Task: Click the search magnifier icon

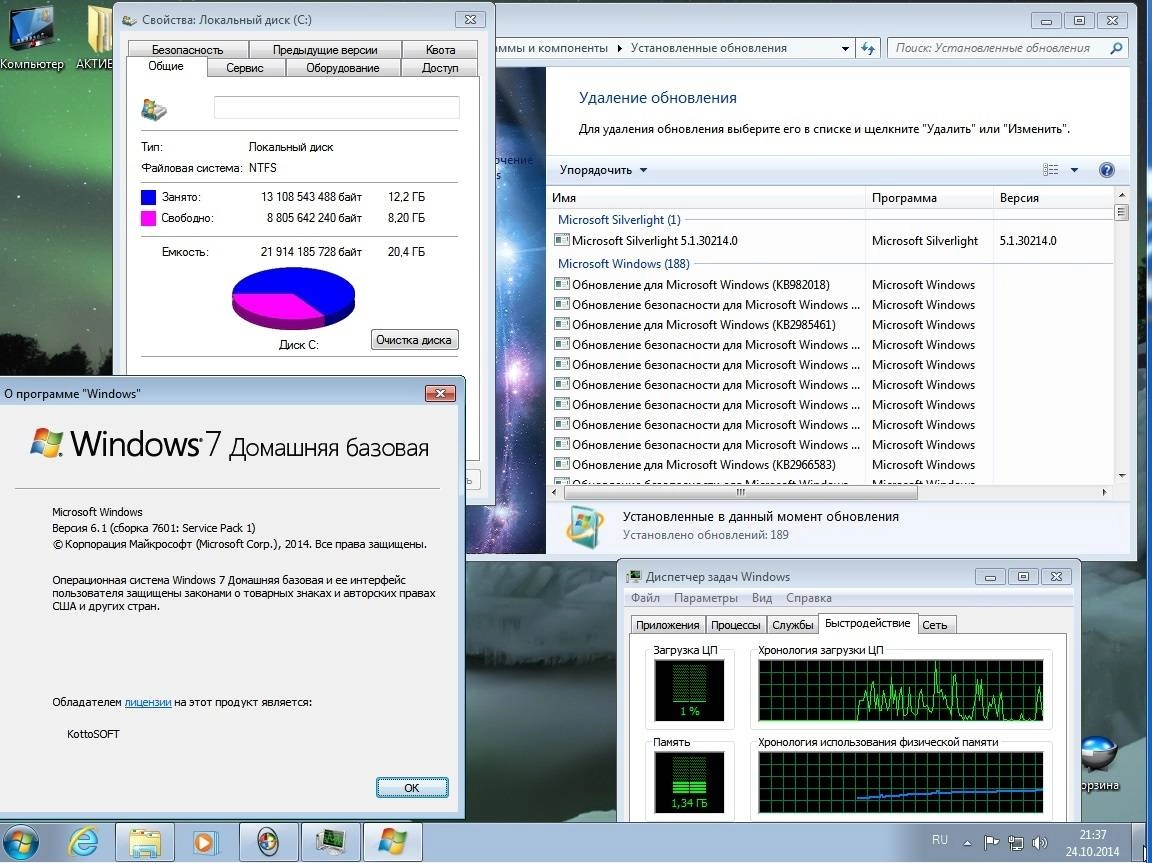Action: (x=1116, y=48)
